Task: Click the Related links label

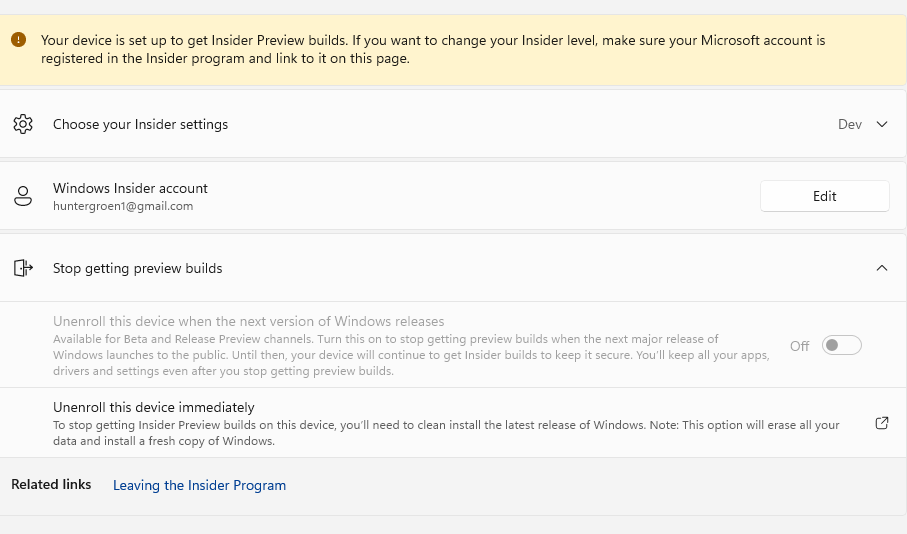Action: pyautogui.click(x=51, y=485)
